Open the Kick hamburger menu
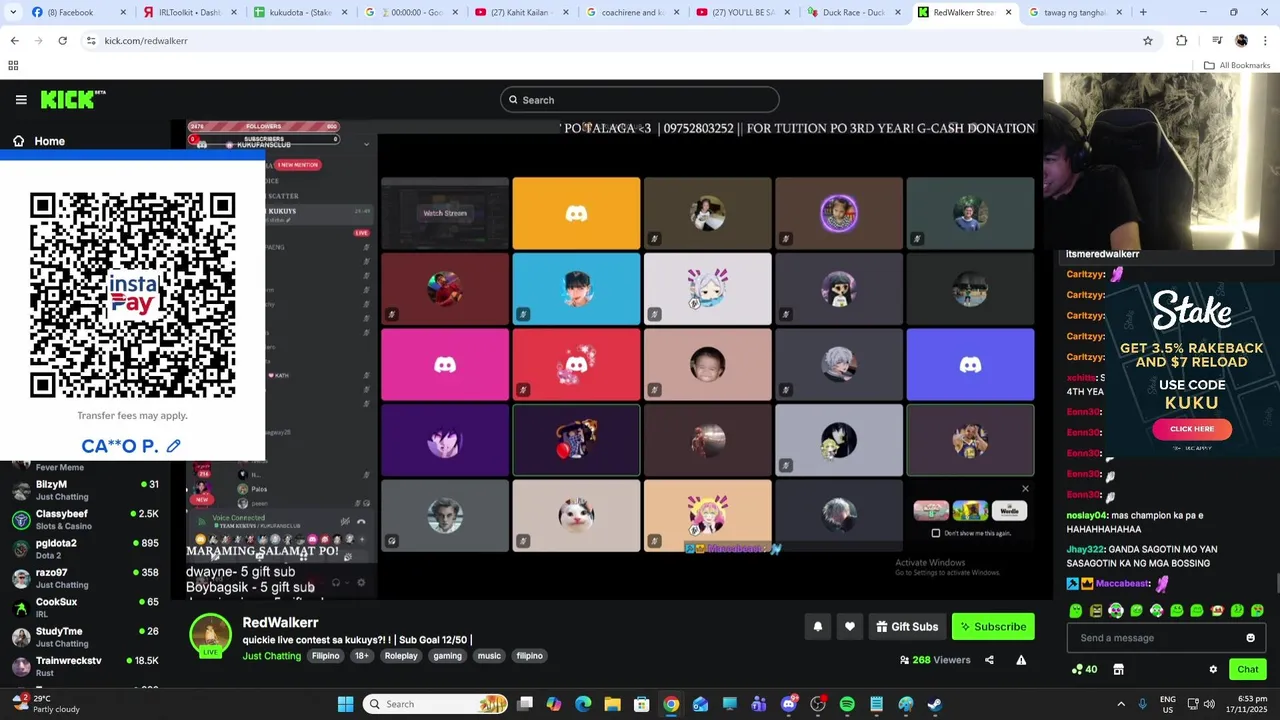This screenshot has width=1280, height=720. [x=21, y=100]
